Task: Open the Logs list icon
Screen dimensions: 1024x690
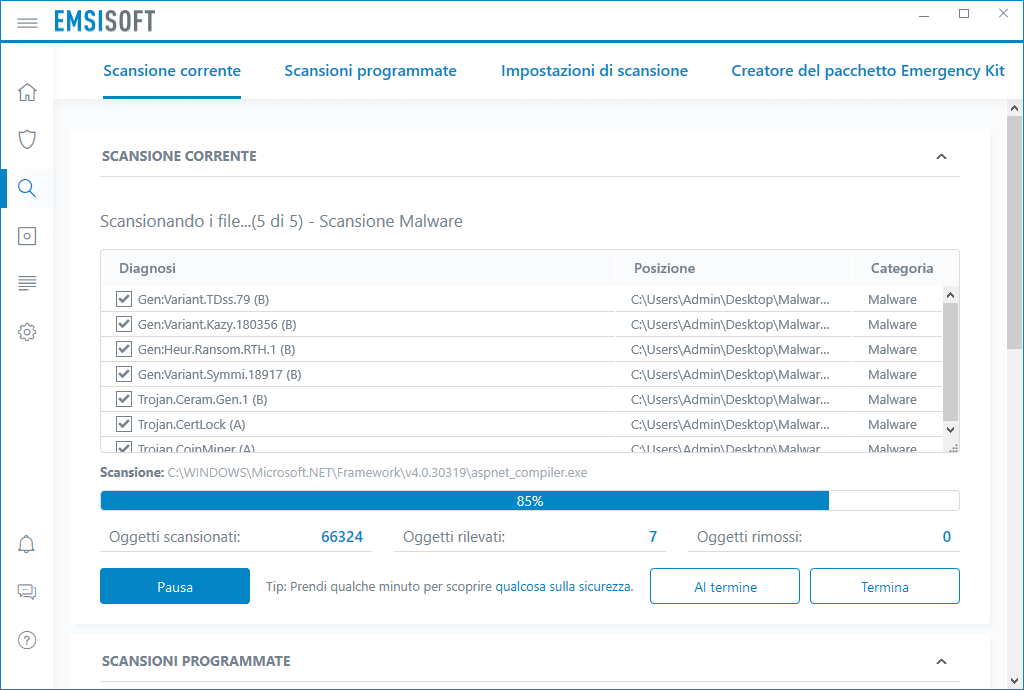Action: tap(27, 283)
